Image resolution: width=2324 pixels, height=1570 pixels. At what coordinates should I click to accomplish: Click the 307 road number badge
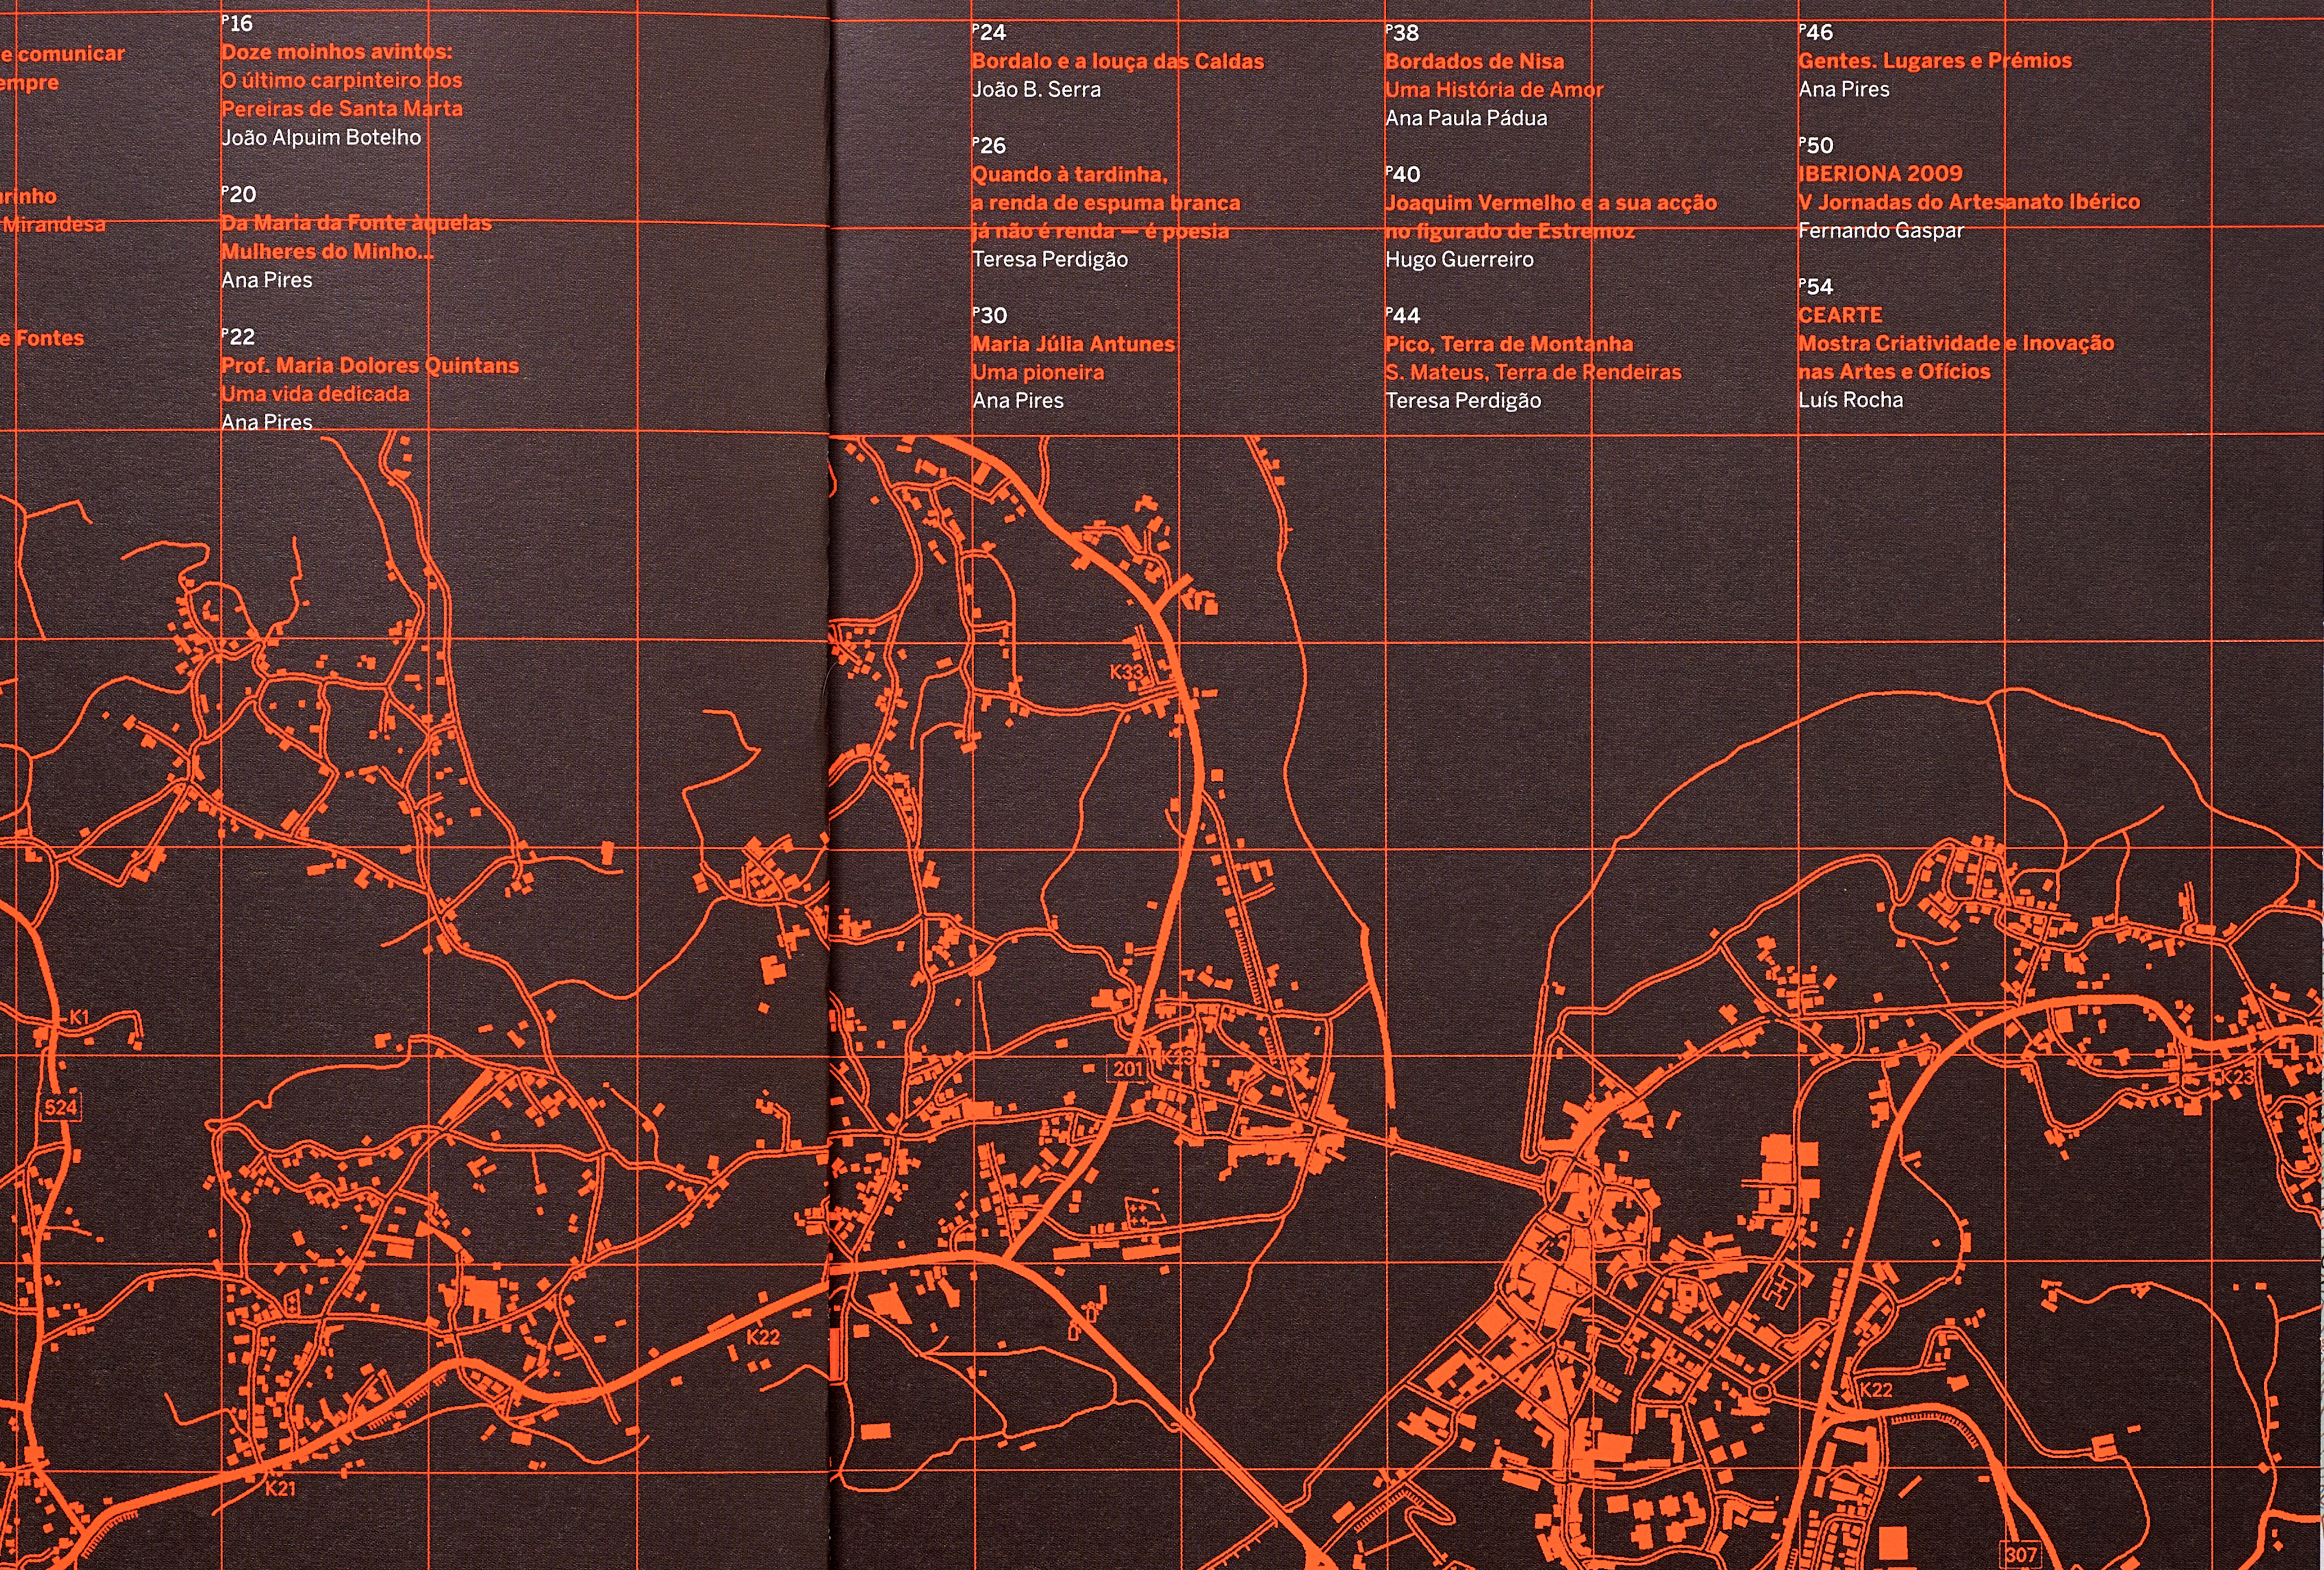click(2020, 1555)
